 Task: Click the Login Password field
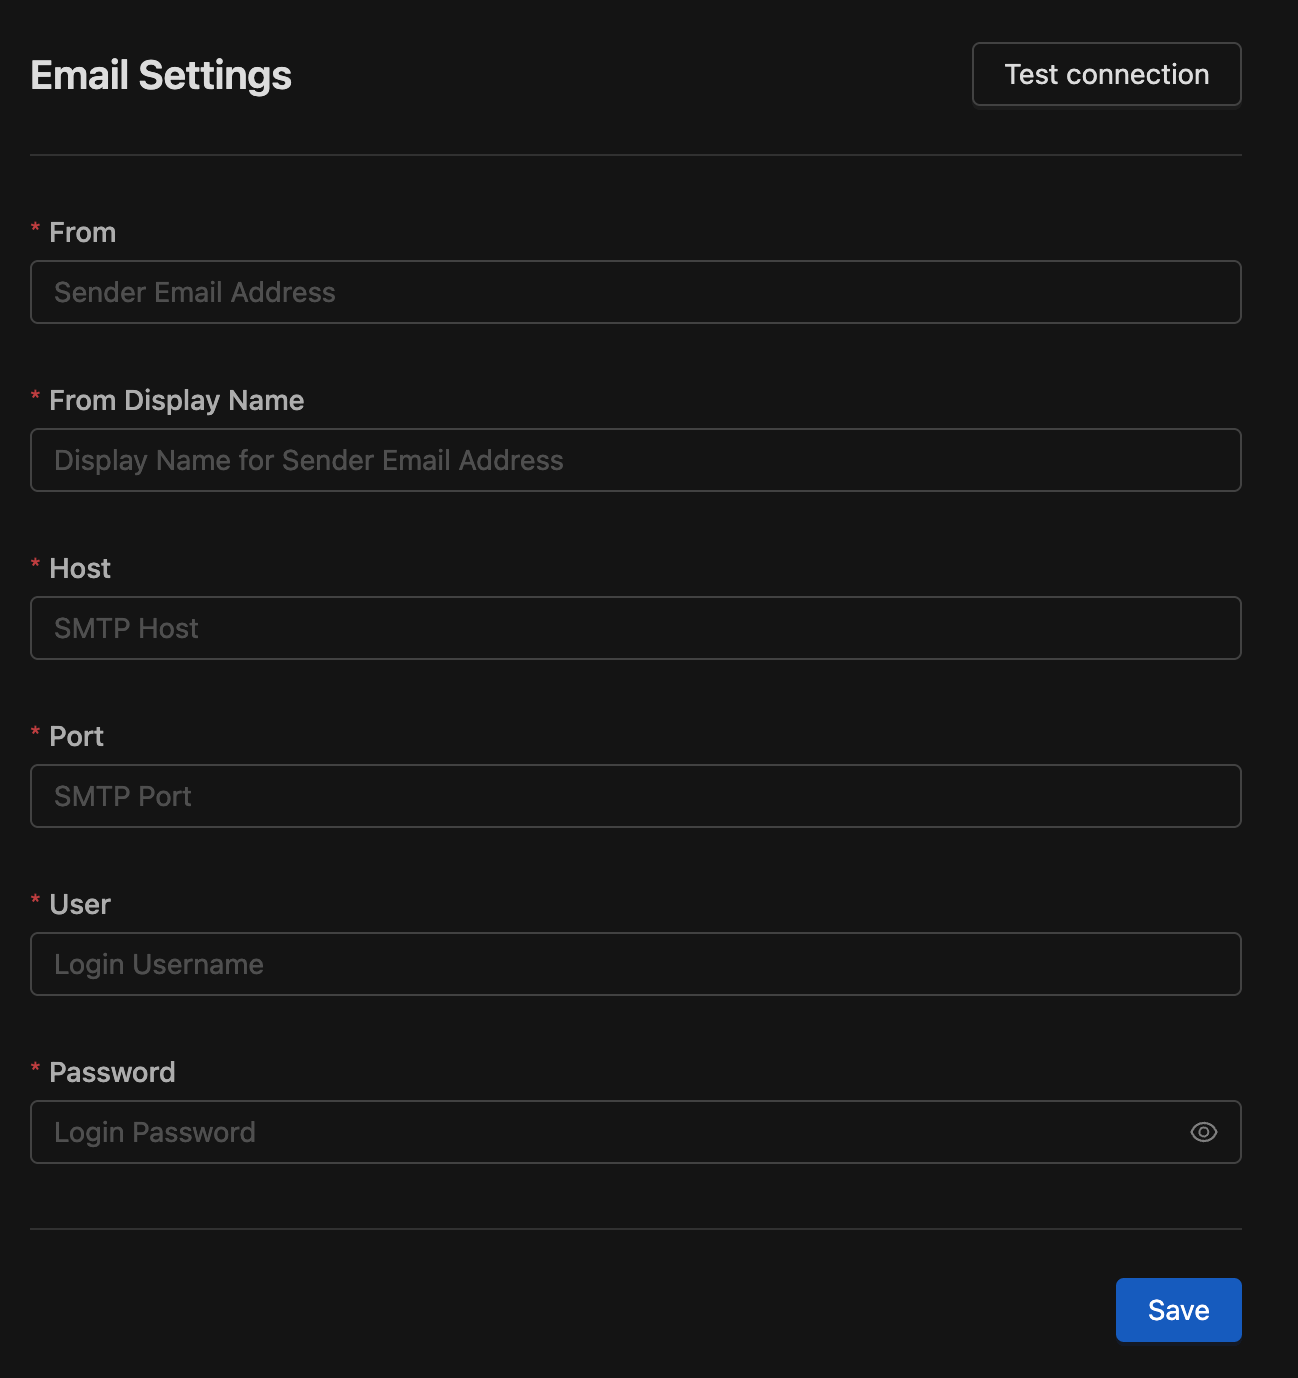coord(636,1132)
